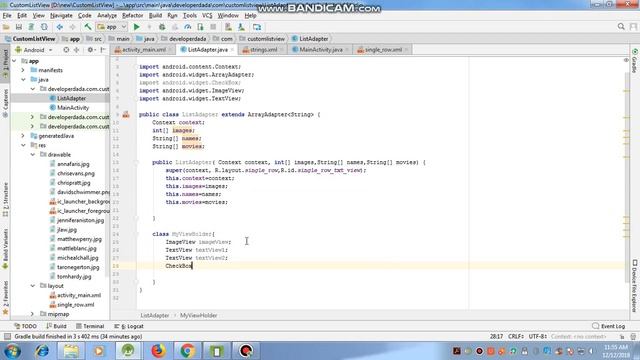
Task: Open the TODO tool window
Action: coord(25,326)
